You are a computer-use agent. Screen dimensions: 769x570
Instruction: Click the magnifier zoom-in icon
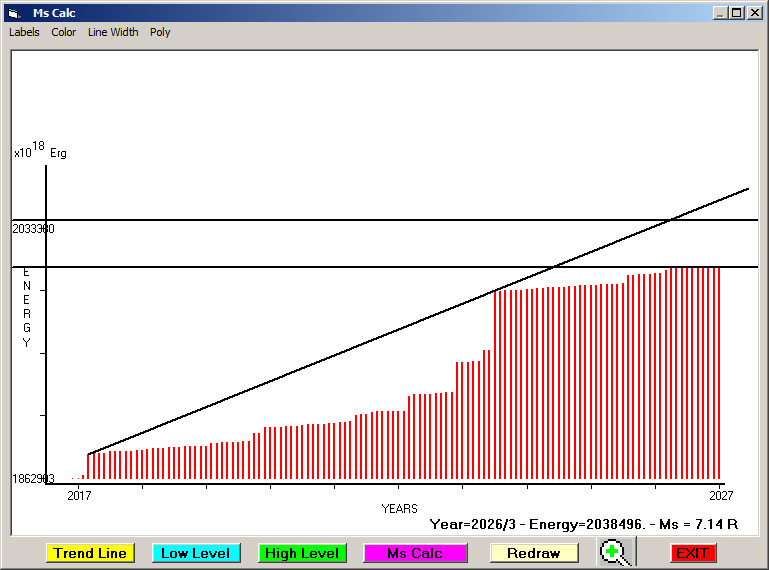click(614, 552)
